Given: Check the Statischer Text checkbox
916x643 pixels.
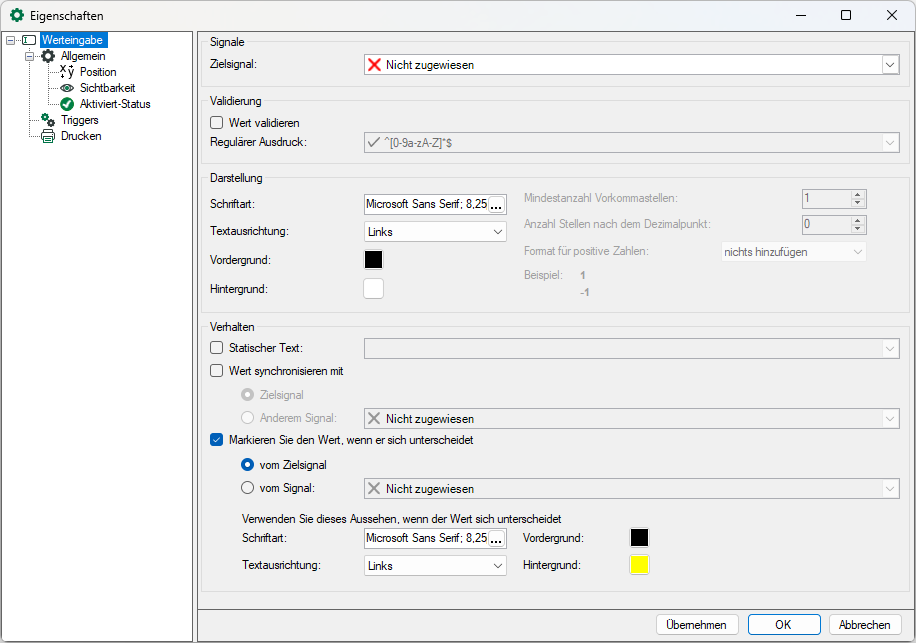Looking at the screenshot, I should [x=216, y=348].
